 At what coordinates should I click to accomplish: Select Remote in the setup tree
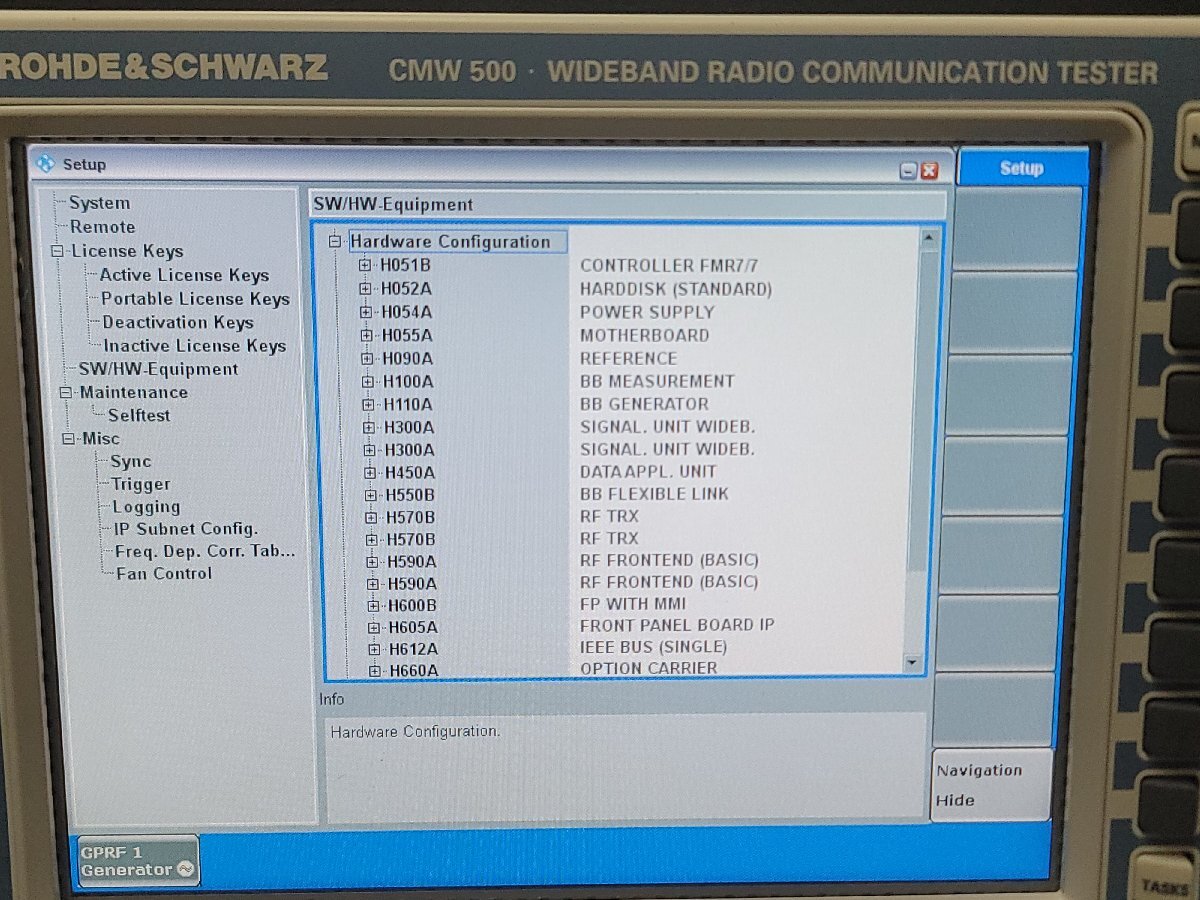pyautogui.click(x=102, y=227)
